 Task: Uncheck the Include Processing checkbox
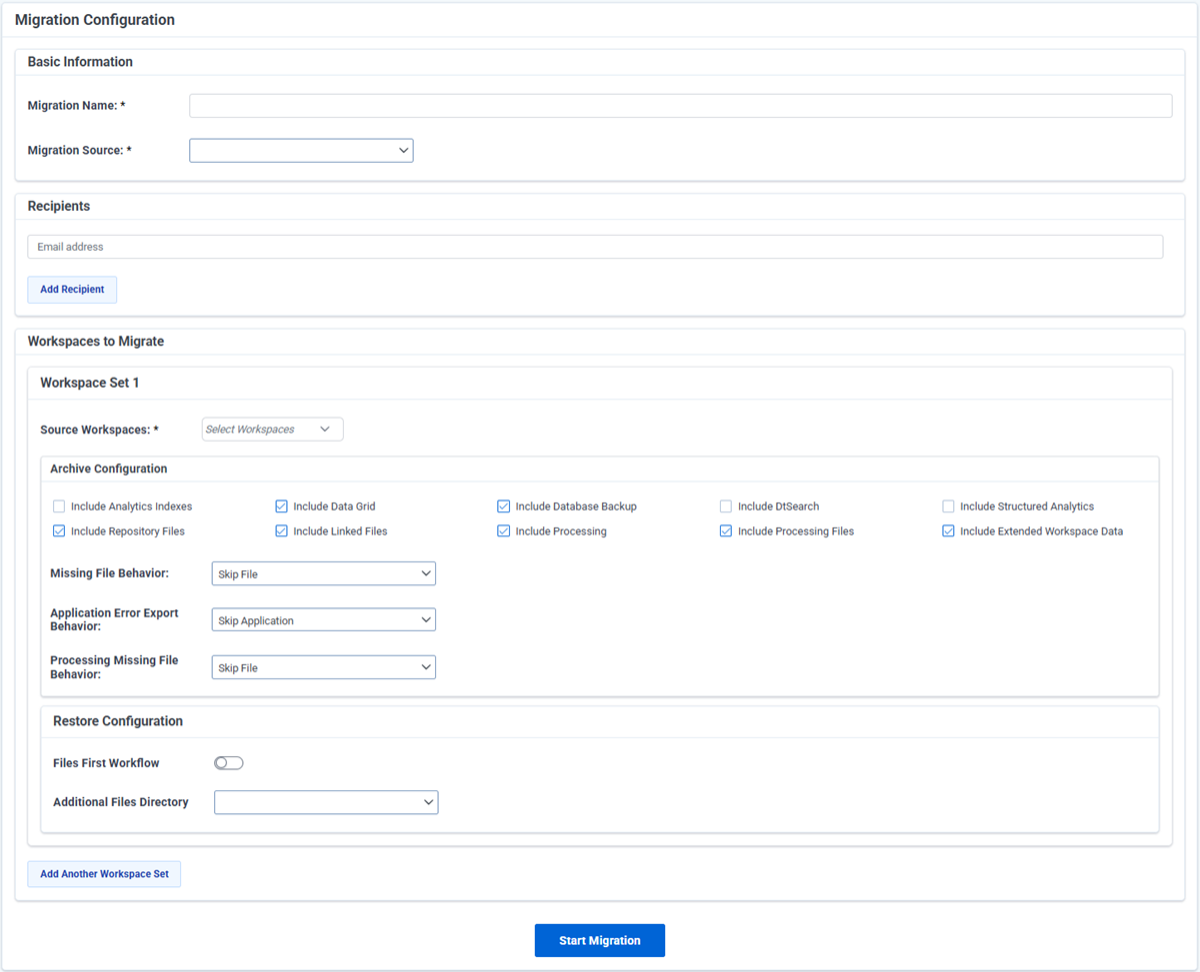pos(503,531)
